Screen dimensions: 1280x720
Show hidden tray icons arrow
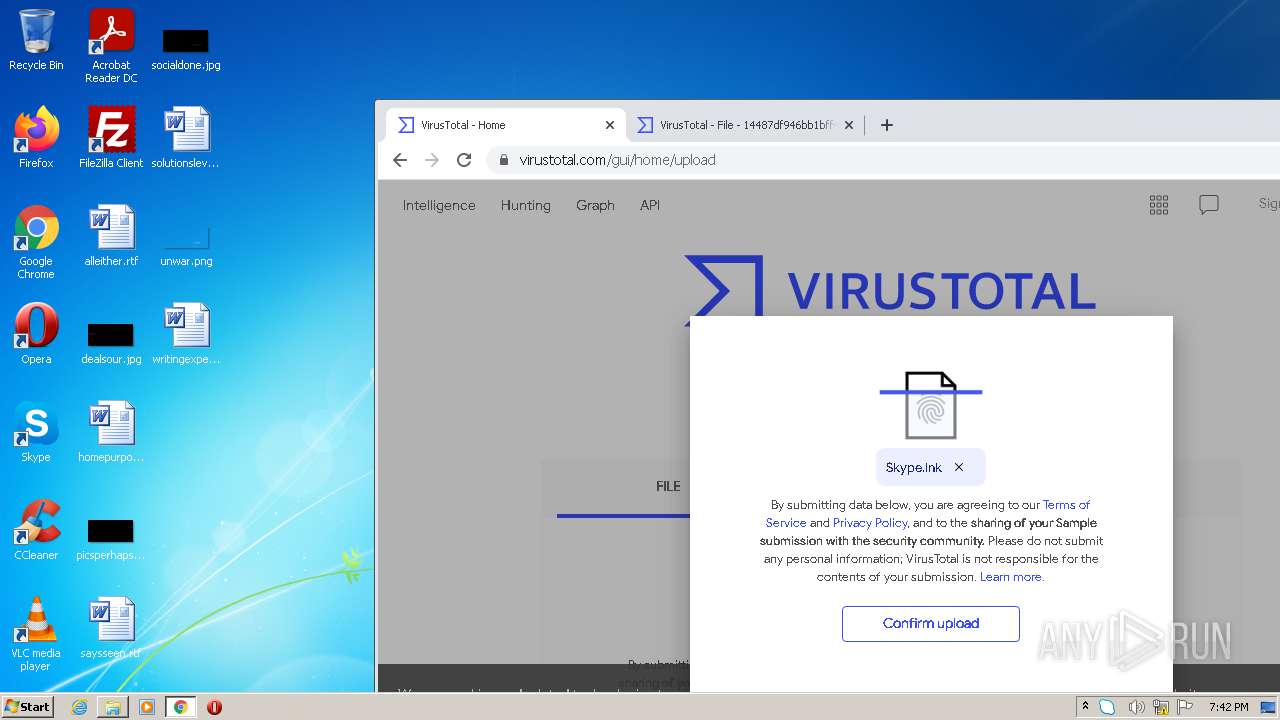click(1085, 707)
